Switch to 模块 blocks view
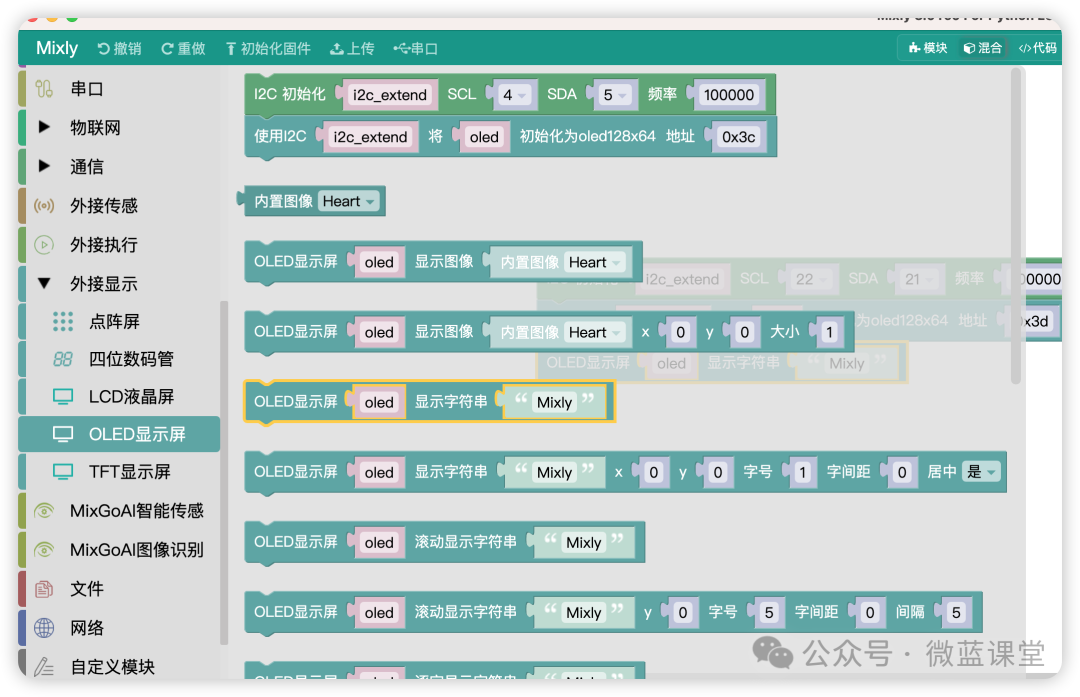1080x697 pixels. [928, 48]
